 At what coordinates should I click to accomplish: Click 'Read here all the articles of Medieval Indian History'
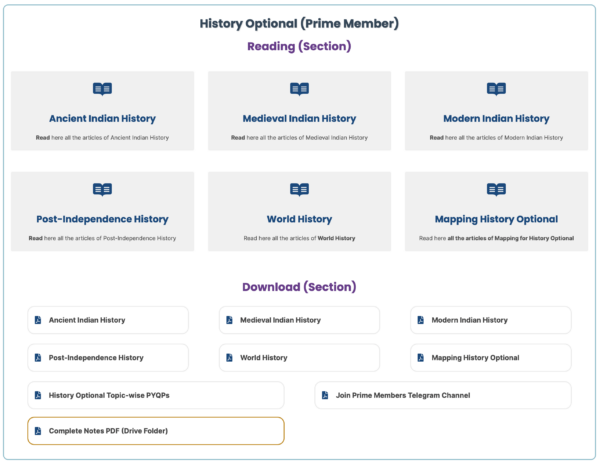(x=299, y=138)
